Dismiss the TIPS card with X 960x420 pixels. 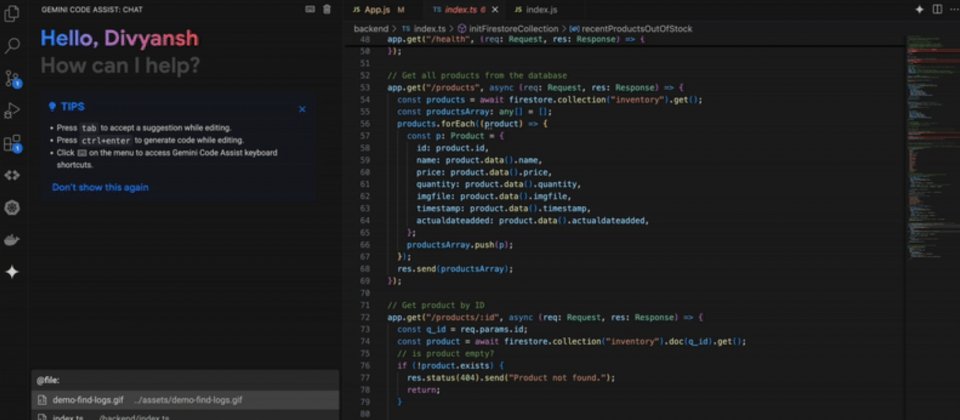point(302,109)
